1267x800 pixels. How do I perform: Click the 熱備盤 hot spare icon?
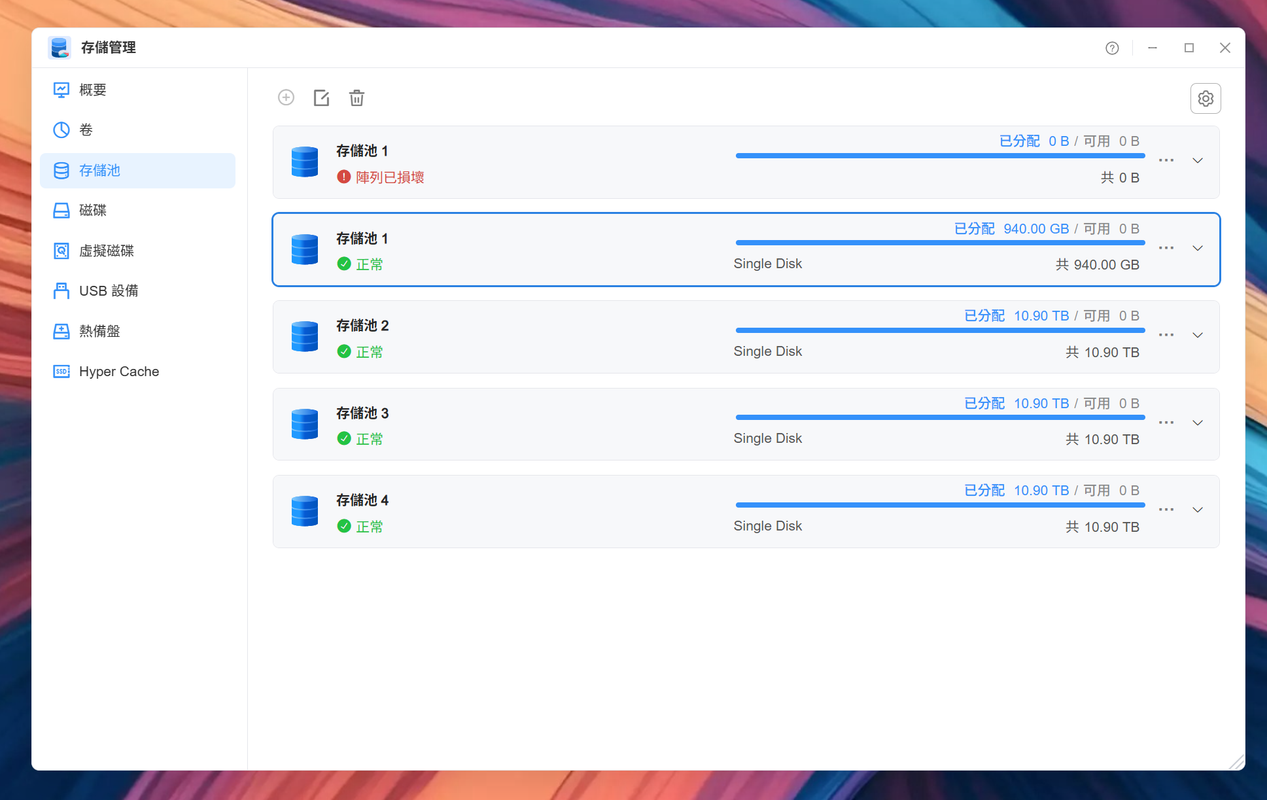(x=61, y=331)
